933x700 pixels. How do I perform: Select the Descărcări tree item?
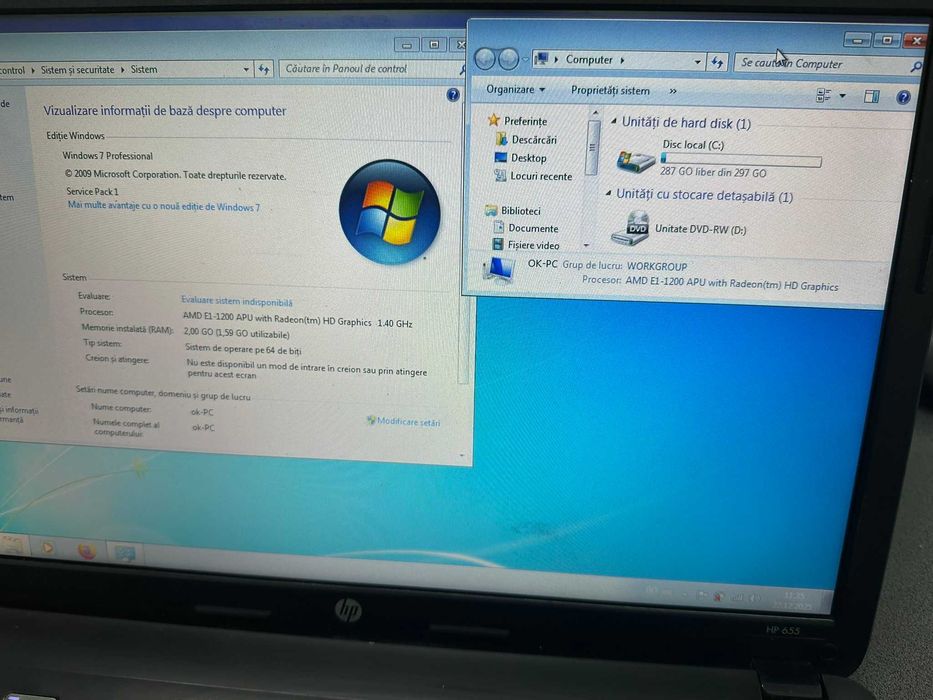(x=534, y=139)
